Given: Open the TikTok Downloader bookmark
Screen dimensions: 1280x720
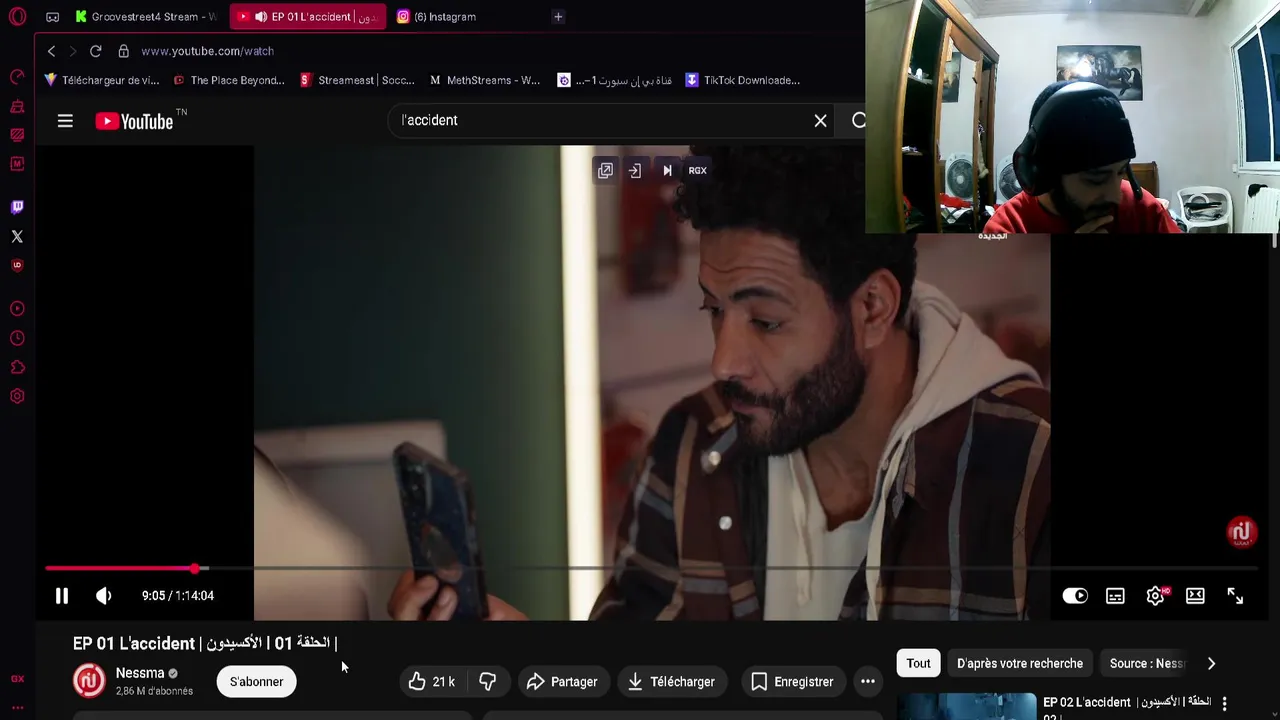Looking at the screenshot, I should (743, 80).
